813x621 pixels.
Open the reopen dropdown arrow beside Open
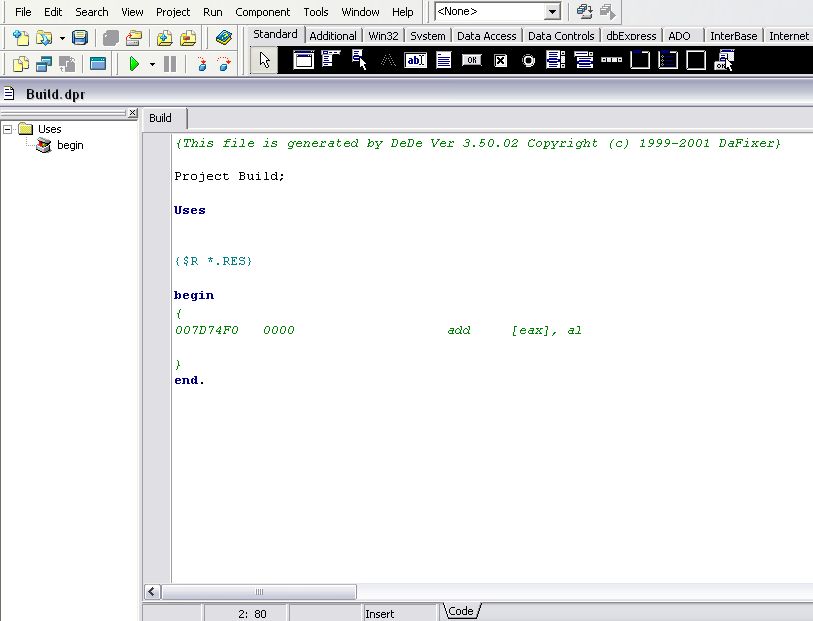click(62, 38)
